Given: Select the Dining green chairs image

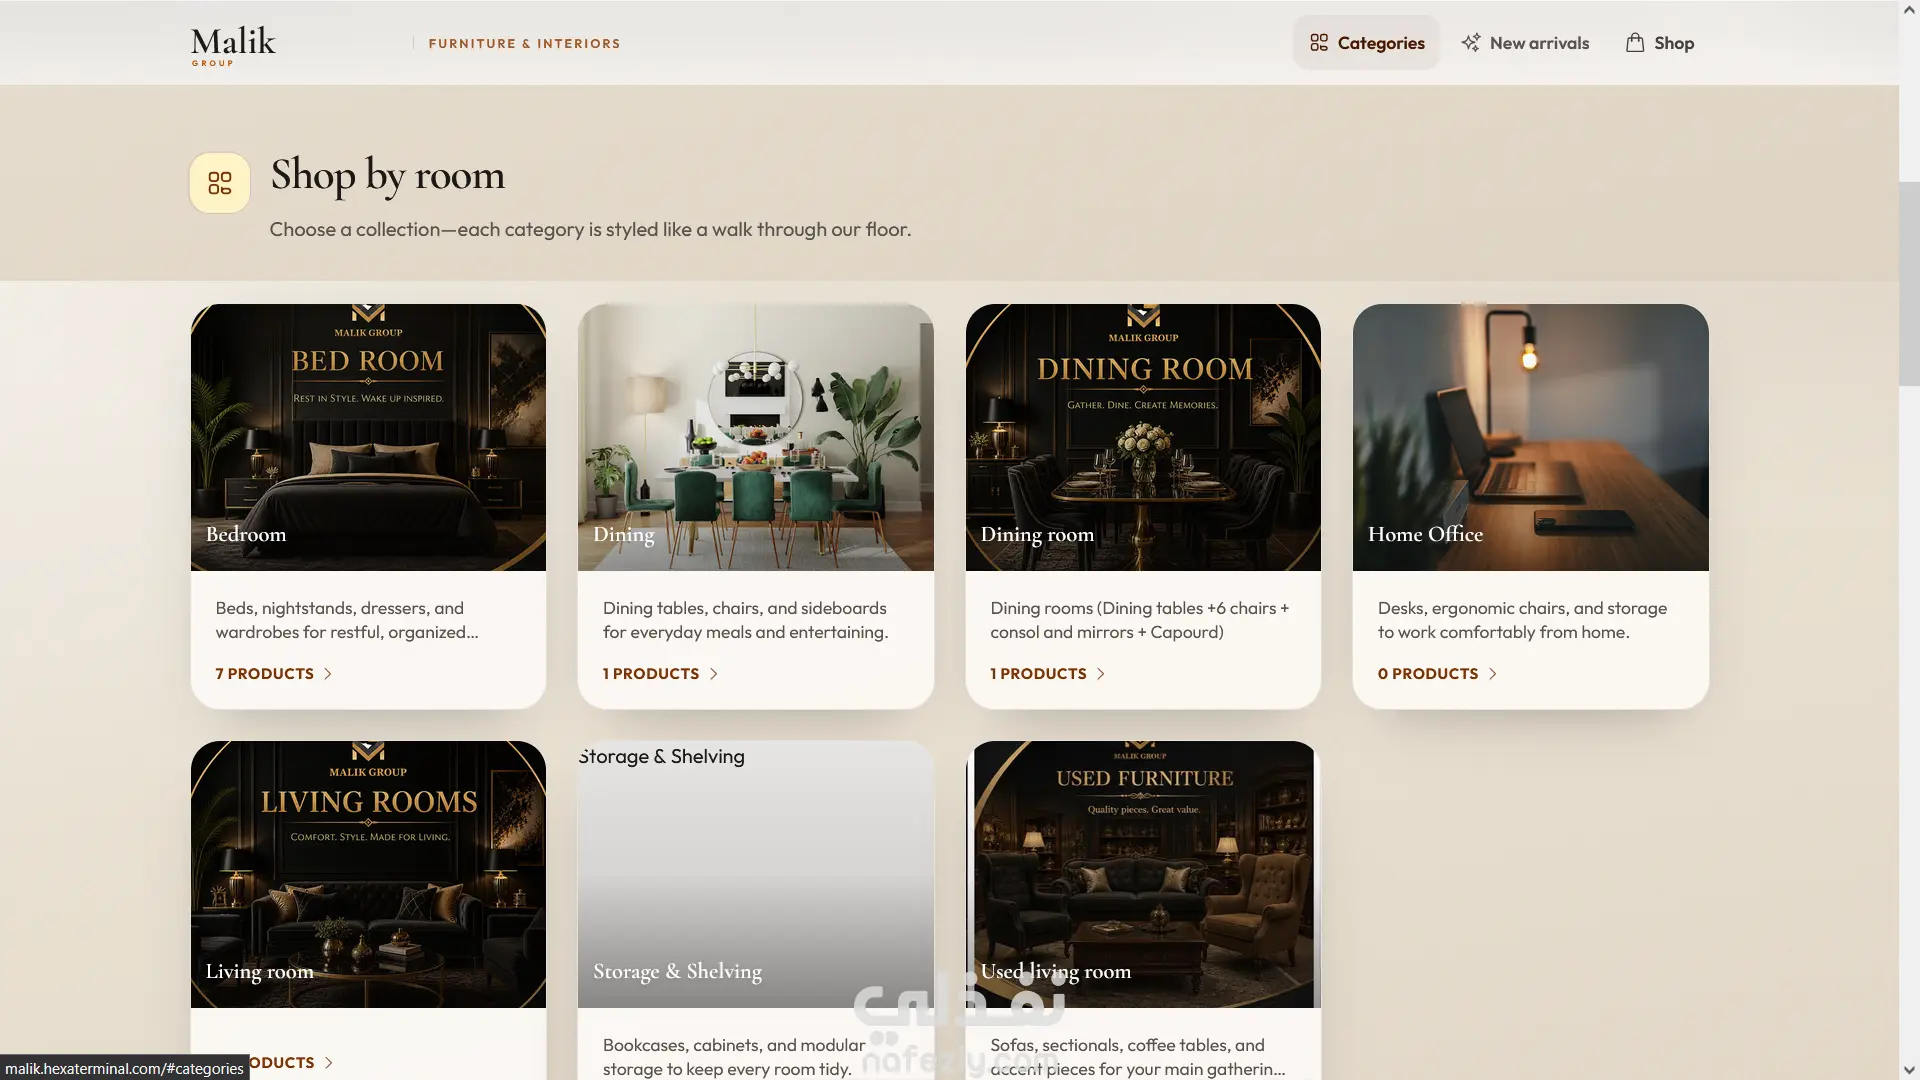Looking at the screenshot, I should [x=755, y=437].
